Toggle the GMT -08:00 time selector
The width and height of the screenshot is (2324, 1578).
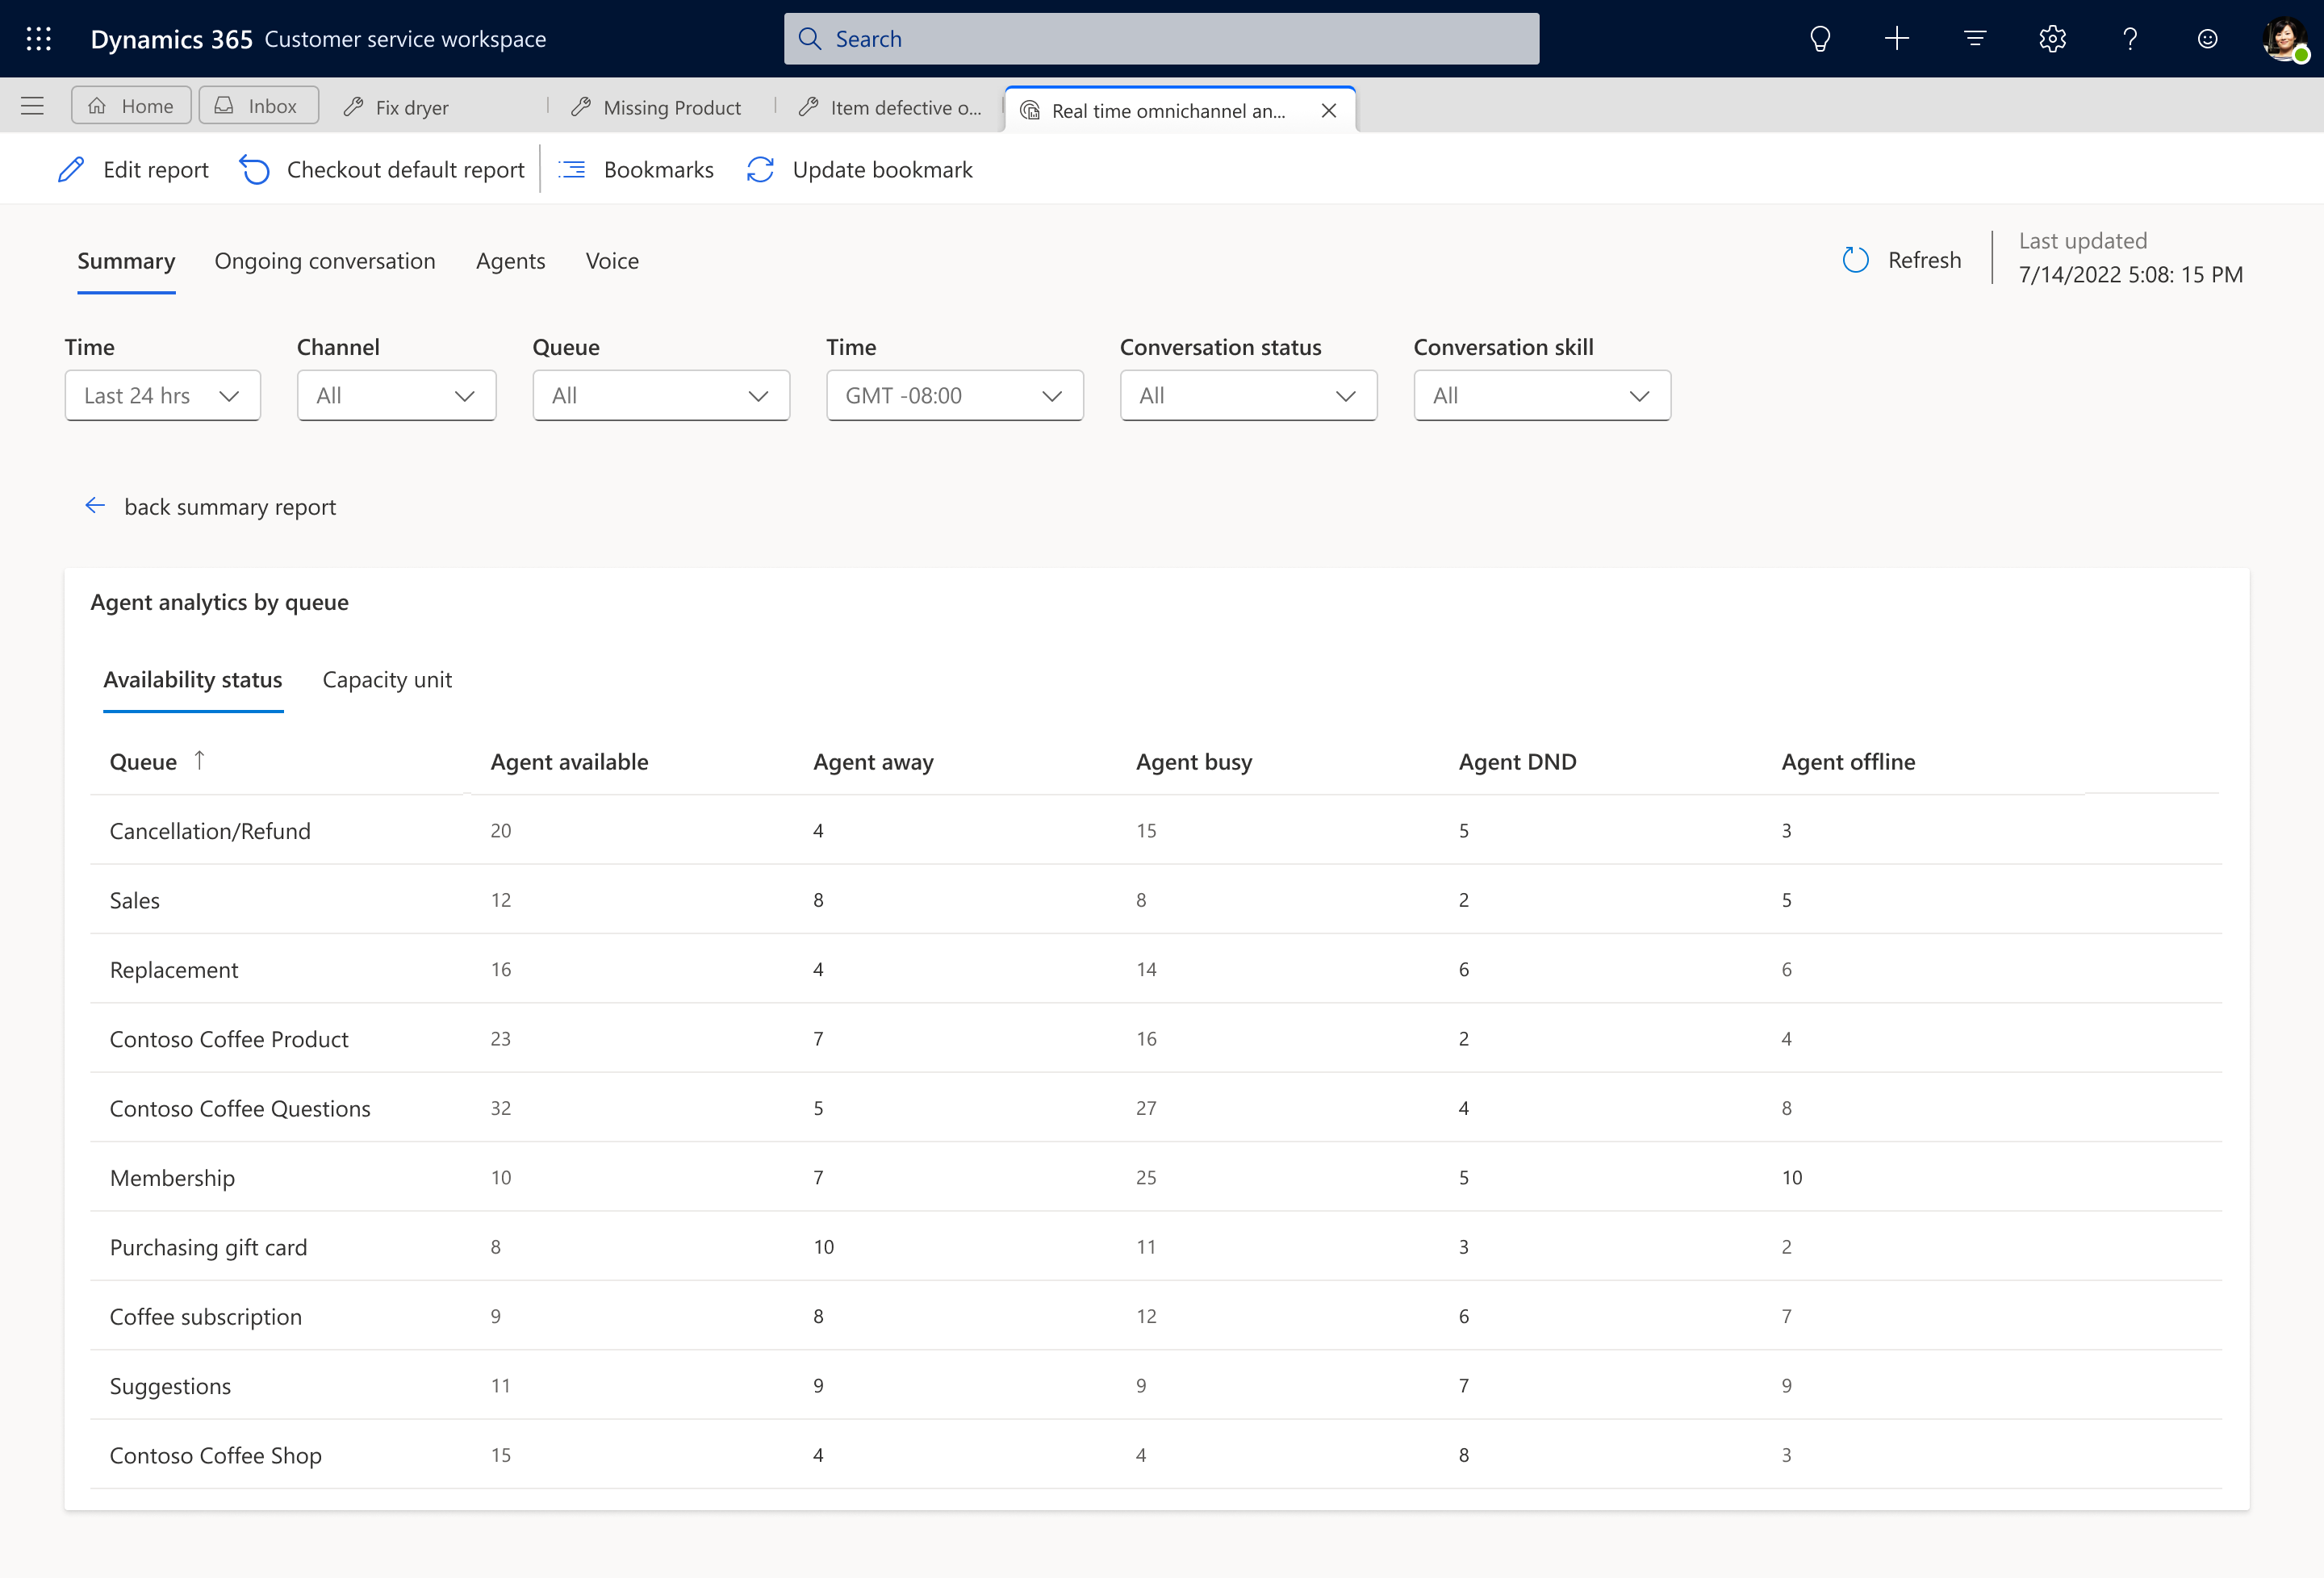[x=951, y=394]
